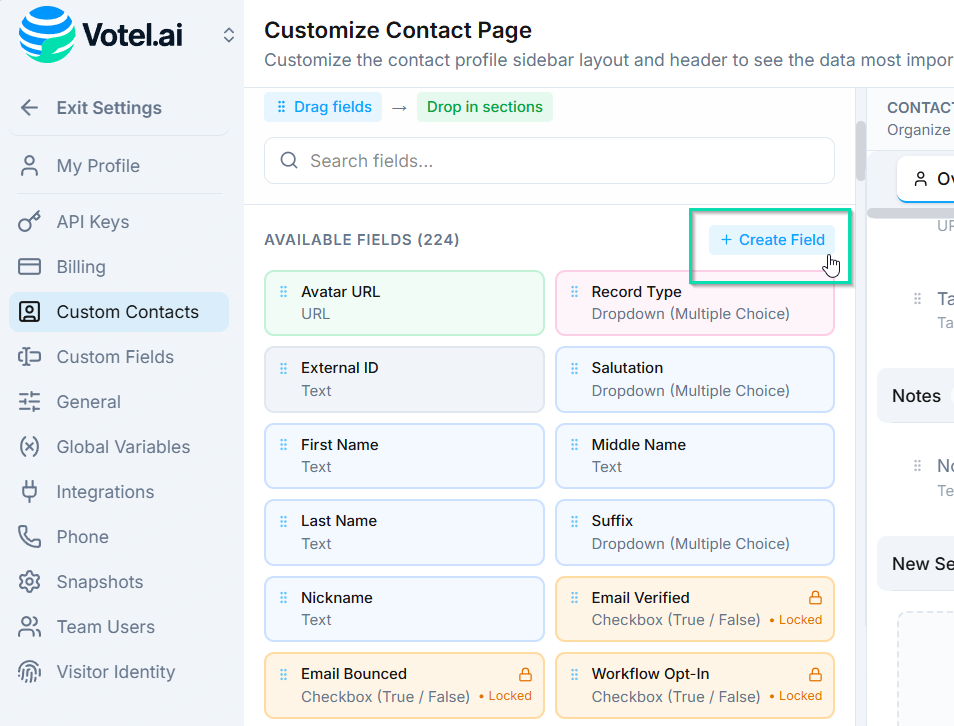
Task: Click the API Keys key icon
Action: pos(30,222)
